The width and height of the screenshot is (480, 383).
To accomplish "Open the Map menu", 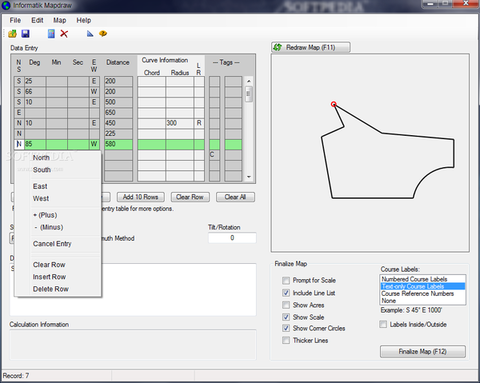I will (60, 20).
